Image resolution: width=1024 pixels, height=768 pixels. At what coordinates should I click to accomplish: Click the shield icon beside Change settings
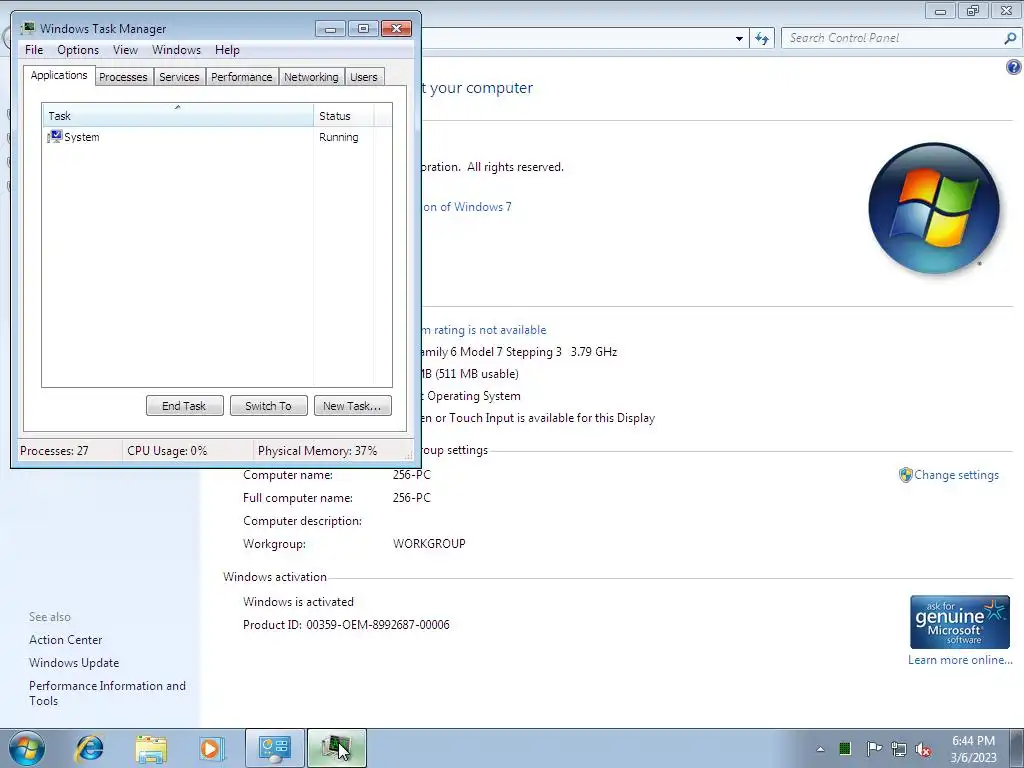[905, 475]
